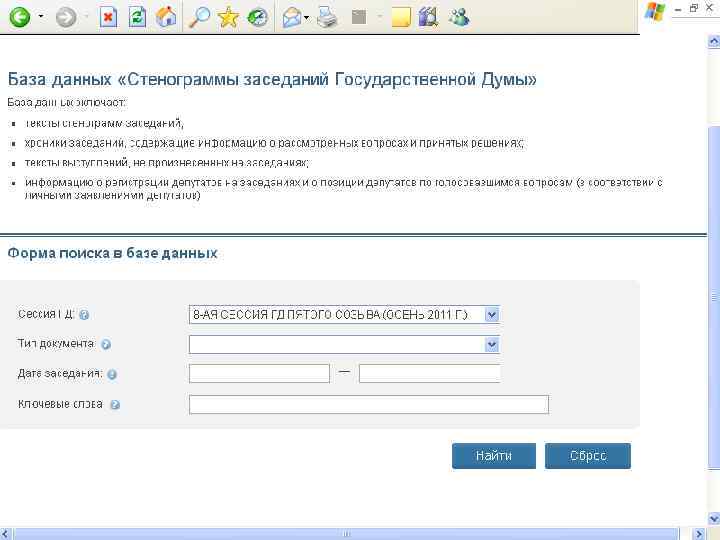The image size is (720, 540).
Task: Click the bullet text starting информацию о регистрации депутатов
Action: pyautogui.click(x=343, y=189)
